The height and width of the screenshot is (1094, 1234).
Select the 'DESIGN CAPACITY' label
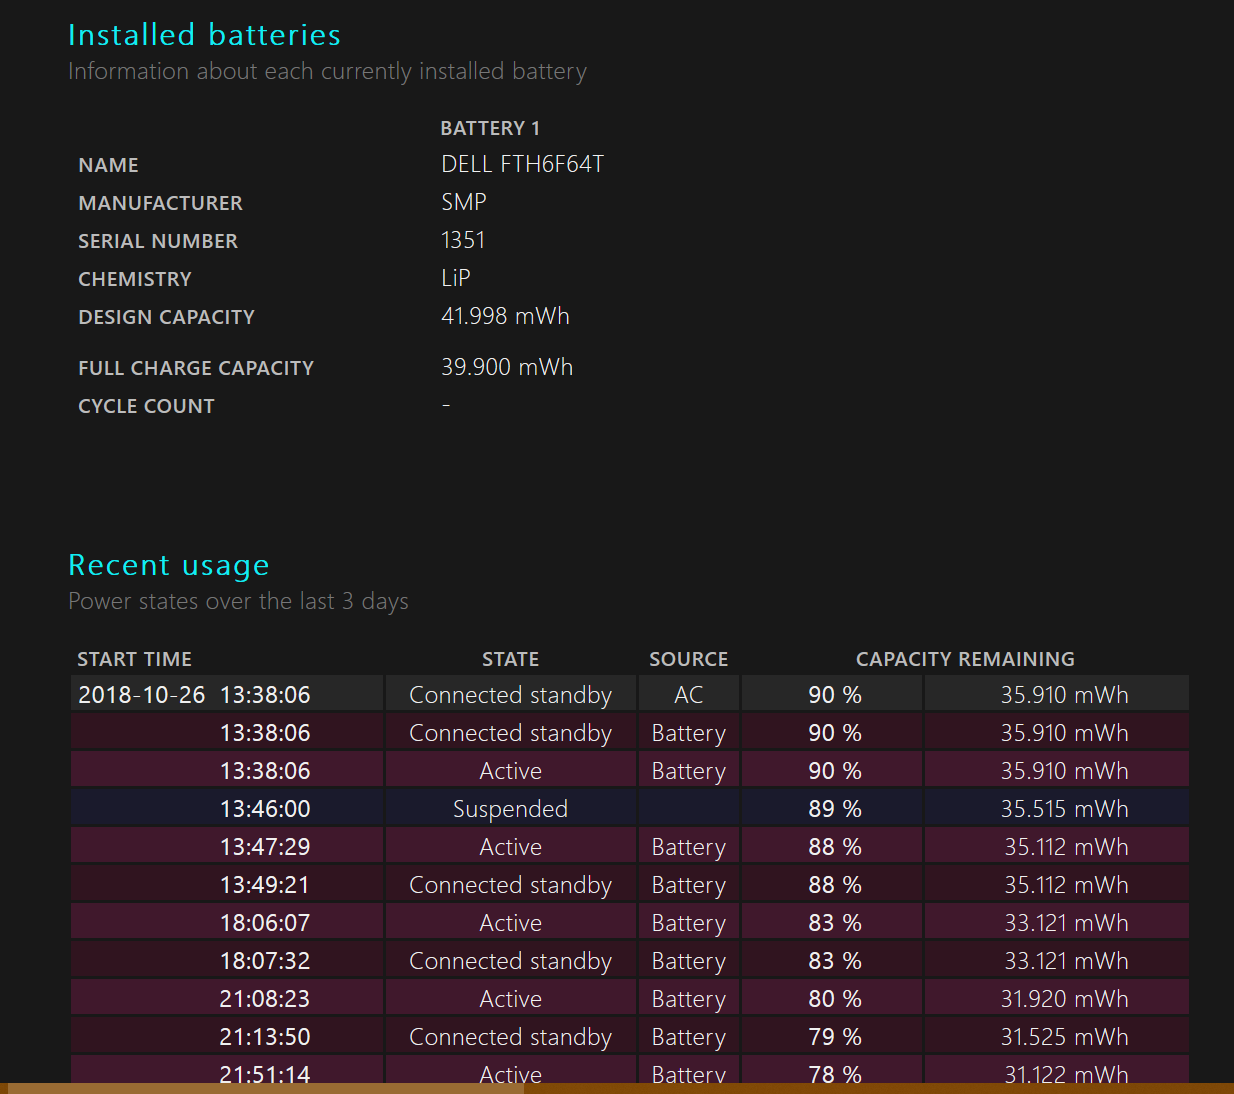click(166, 317)
